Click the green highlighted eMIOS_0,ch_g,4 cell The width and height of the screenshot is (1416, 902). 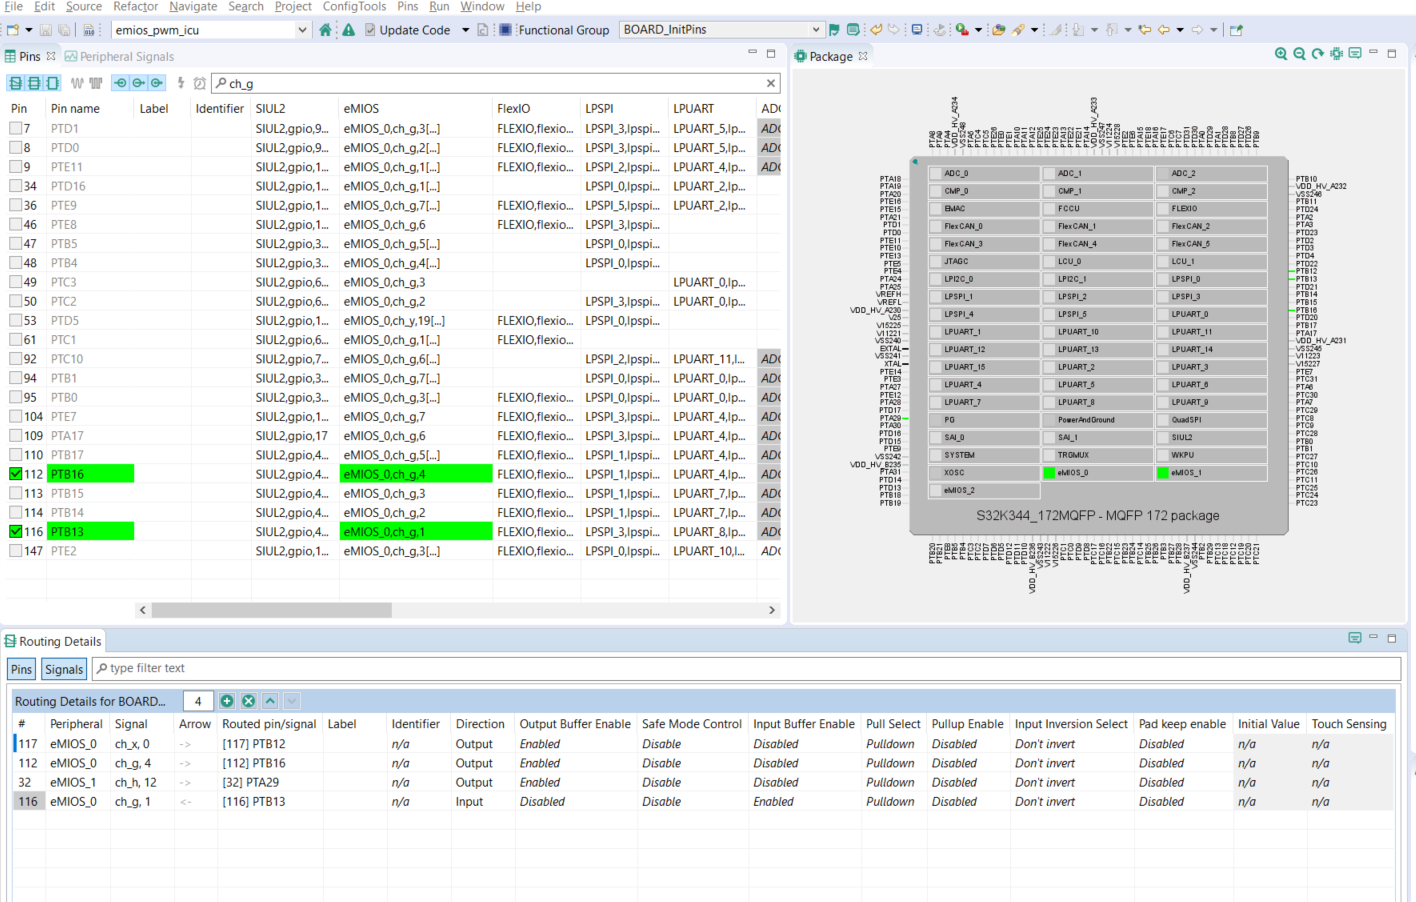[x=415, y=473]
